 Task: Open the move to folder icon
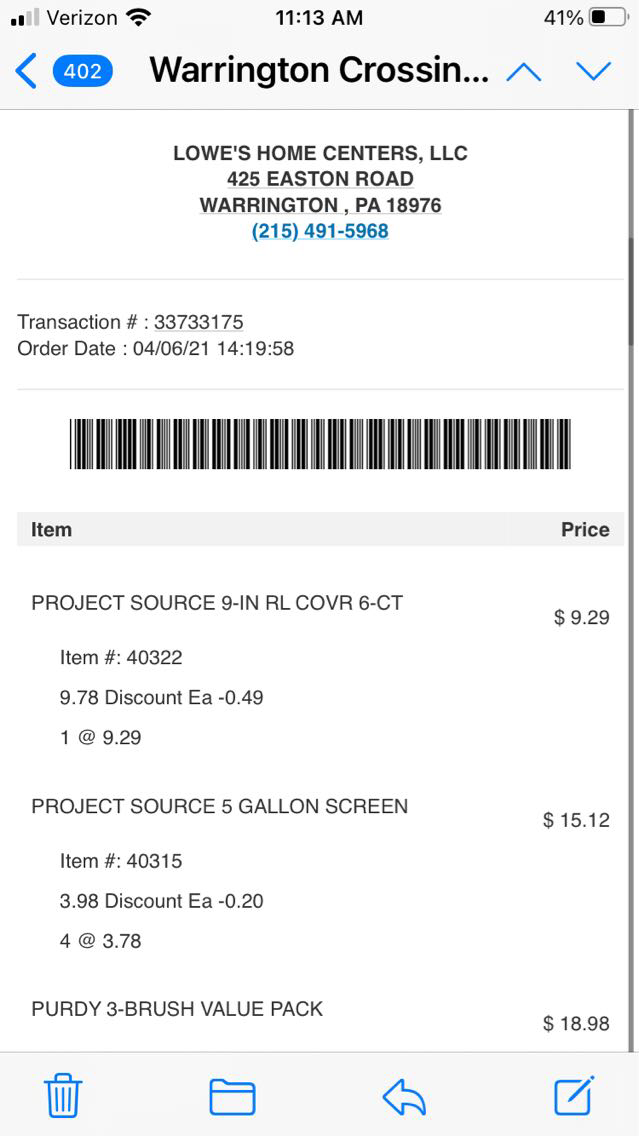[232, 1097]
